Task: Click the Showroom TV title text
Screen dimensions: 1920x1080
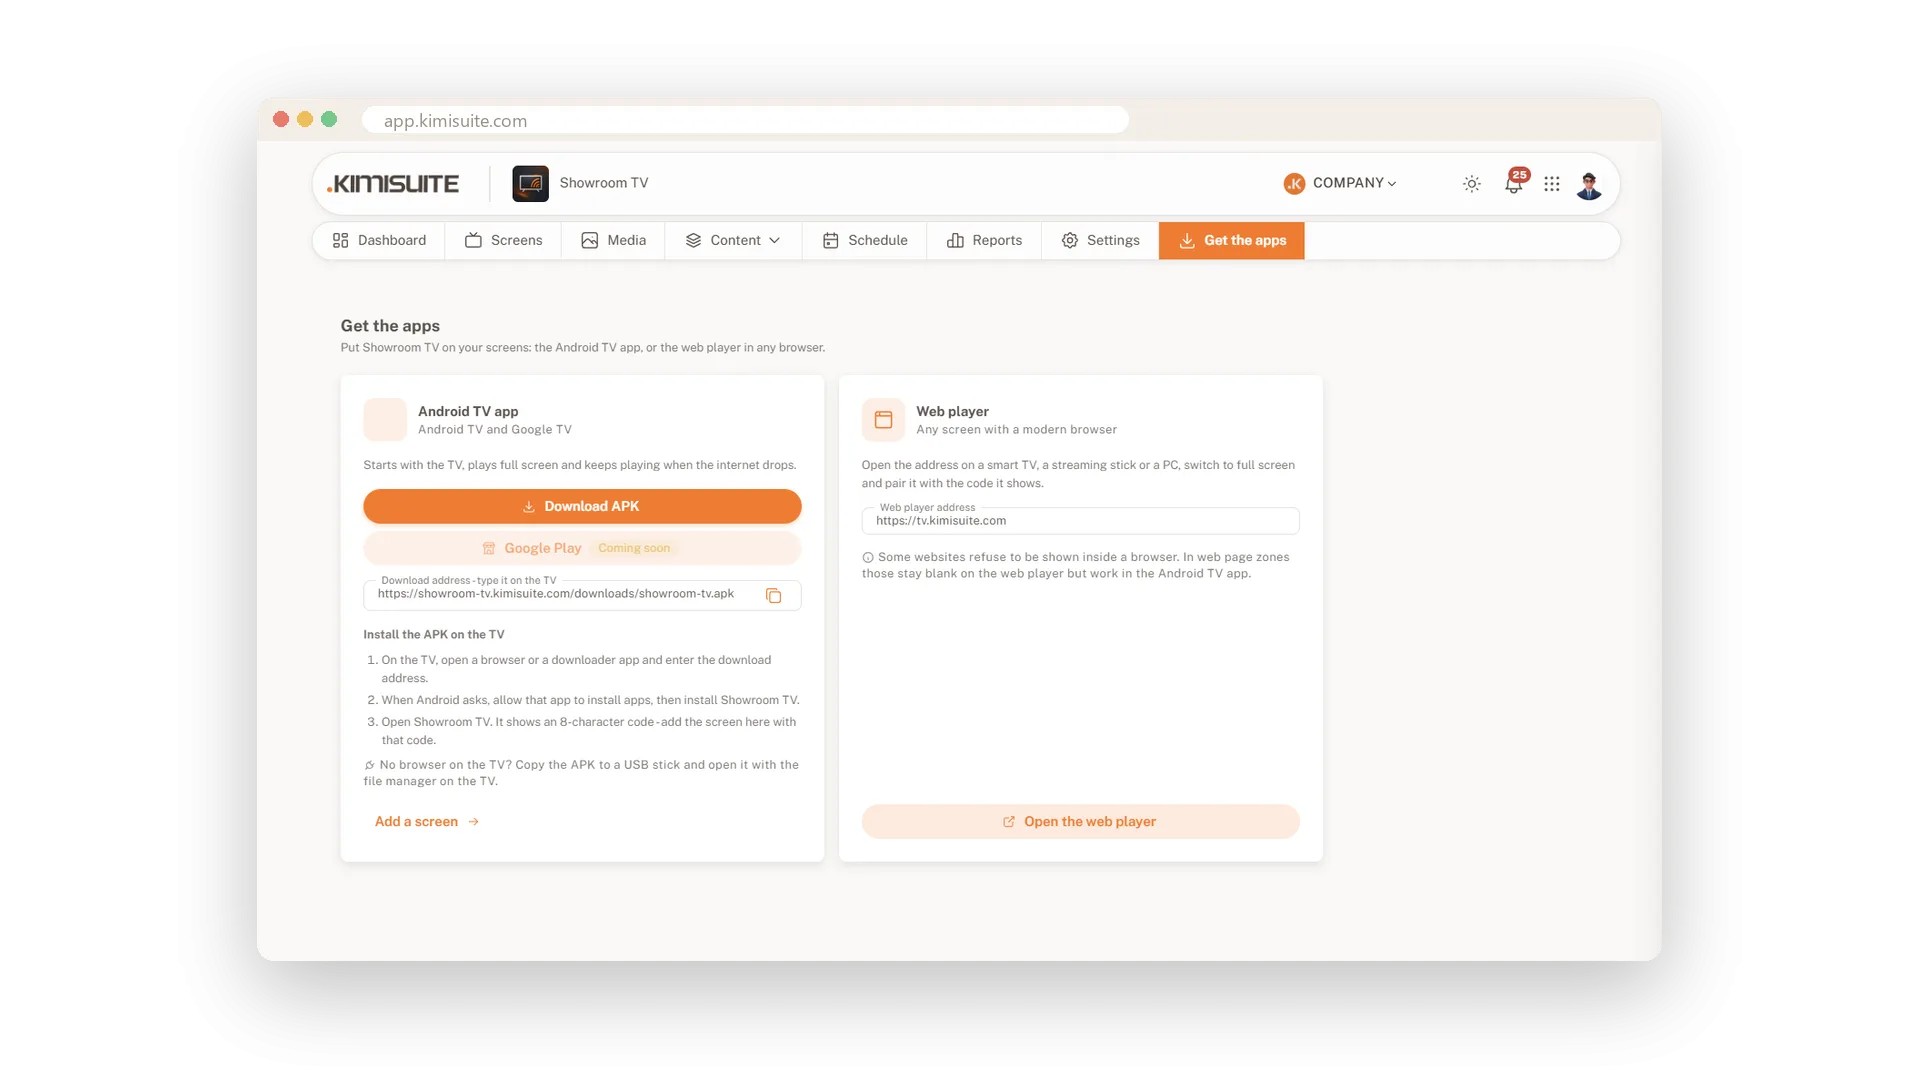Action: (603, 183)
